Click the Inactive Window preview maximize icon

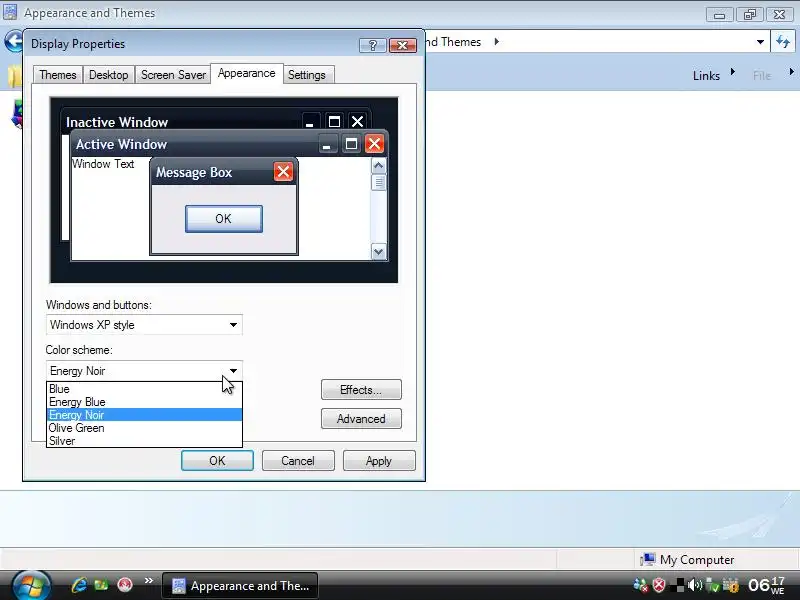tap(334, 121)
